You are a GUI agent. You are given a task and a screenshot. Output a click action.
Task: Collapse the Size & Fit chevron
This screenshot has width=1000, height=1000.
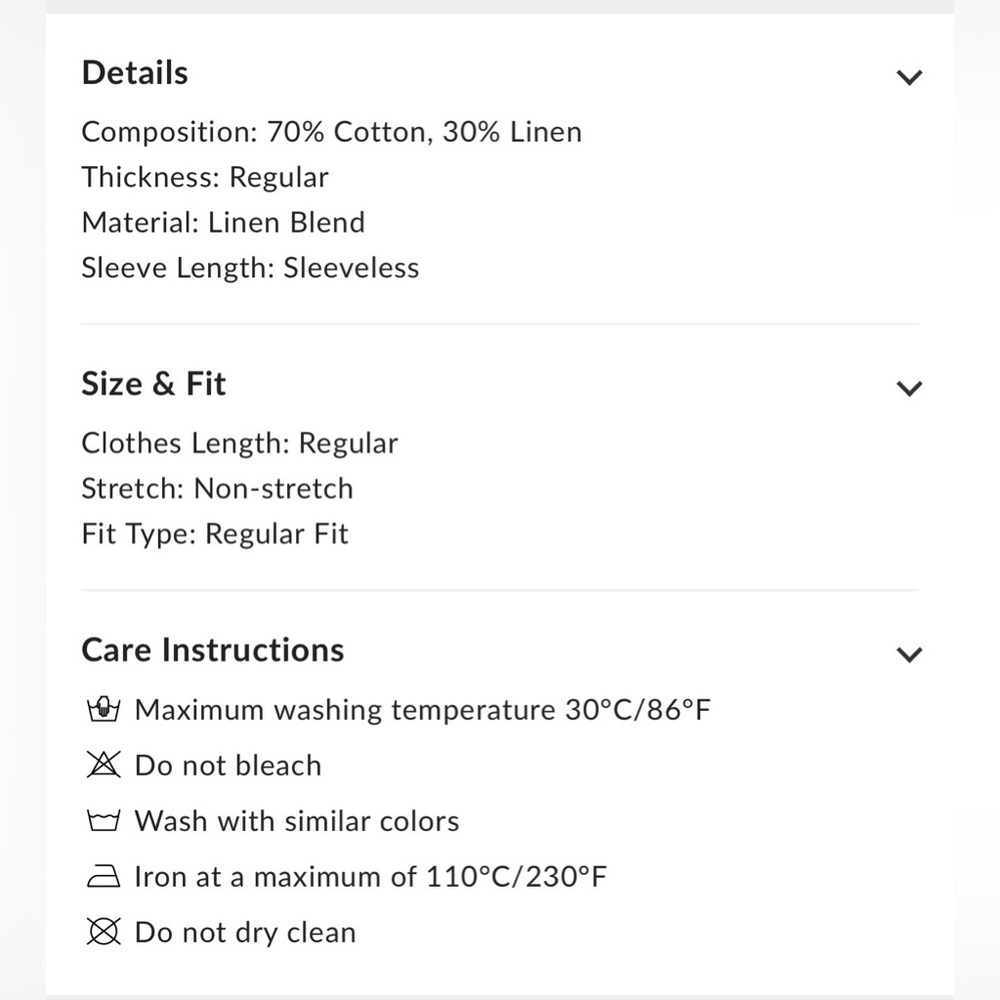click(909, 388)
